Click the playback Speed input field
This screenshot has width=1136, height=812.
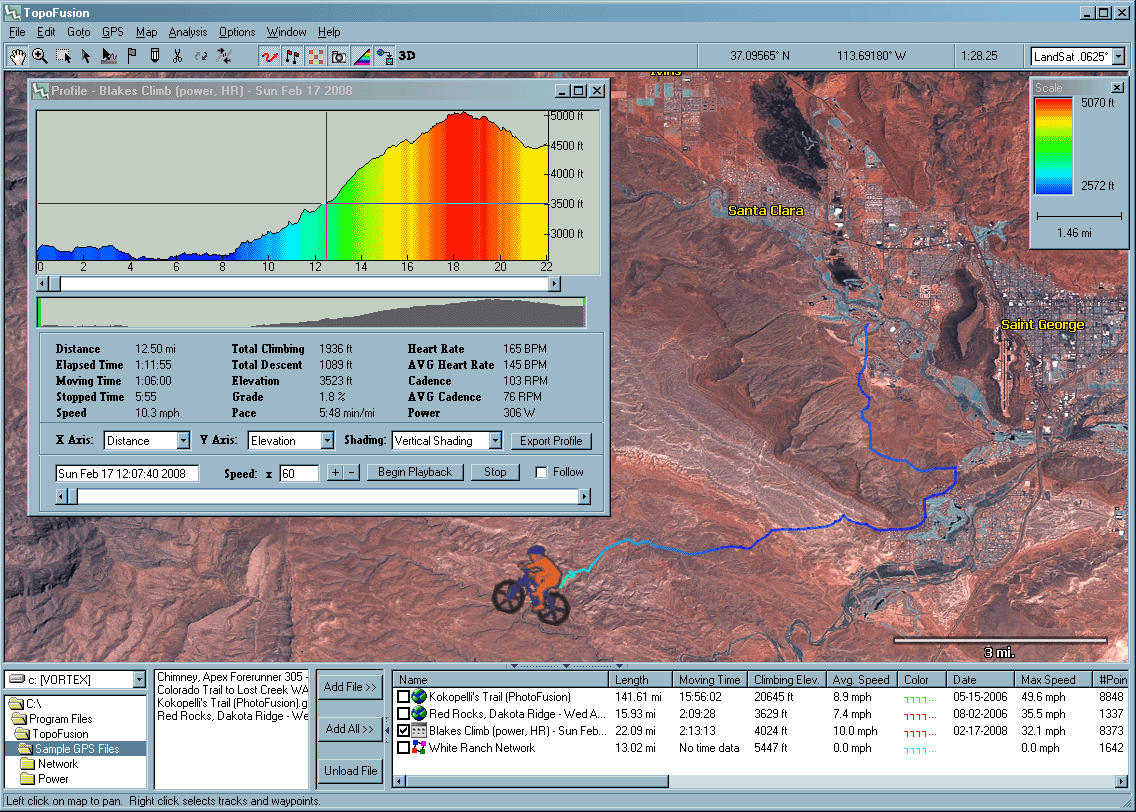click(x=299, y=474)
